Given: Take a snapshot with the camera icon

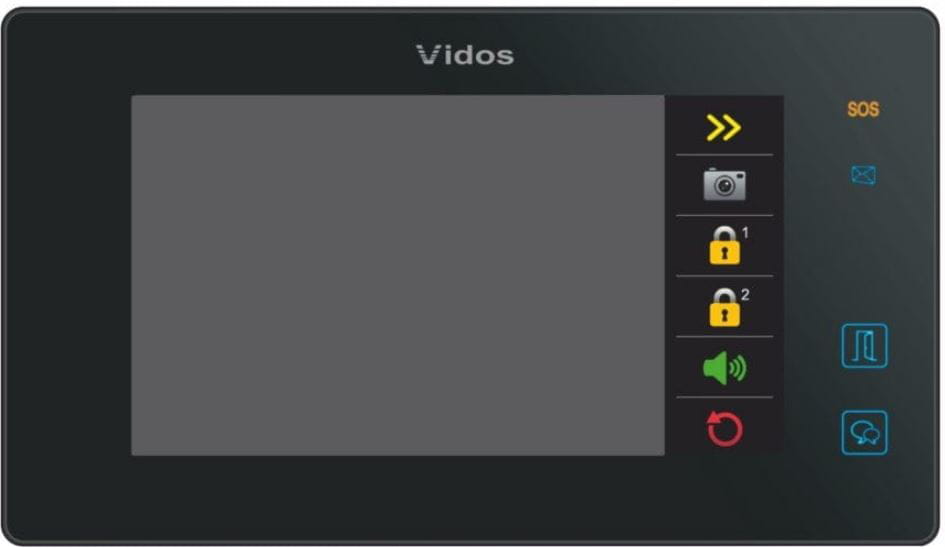Looking at the screenshot, I should pos(724,184).
